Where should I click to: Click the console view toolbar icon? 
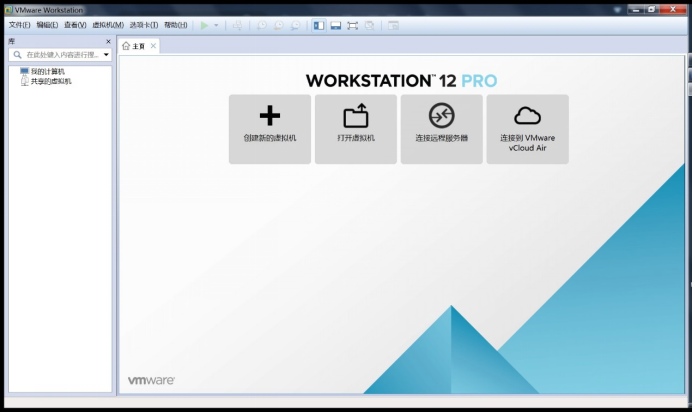pyautogui.click(x=393, y=26)
